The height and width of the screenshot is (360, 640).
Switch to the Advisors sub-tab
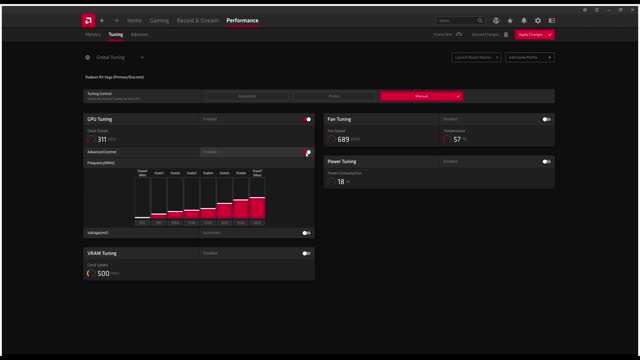coord(139,35)
